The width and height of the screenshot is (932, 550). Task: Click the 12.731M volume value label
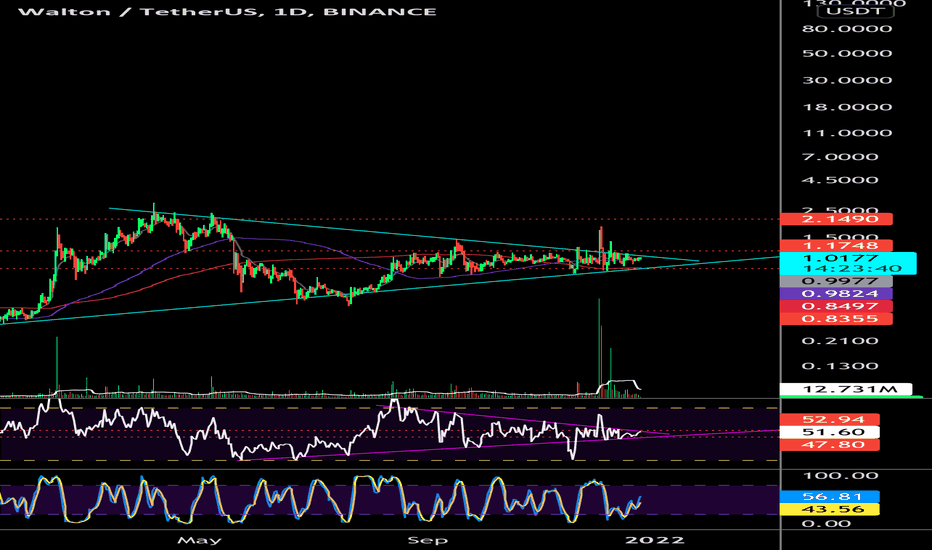846,389
